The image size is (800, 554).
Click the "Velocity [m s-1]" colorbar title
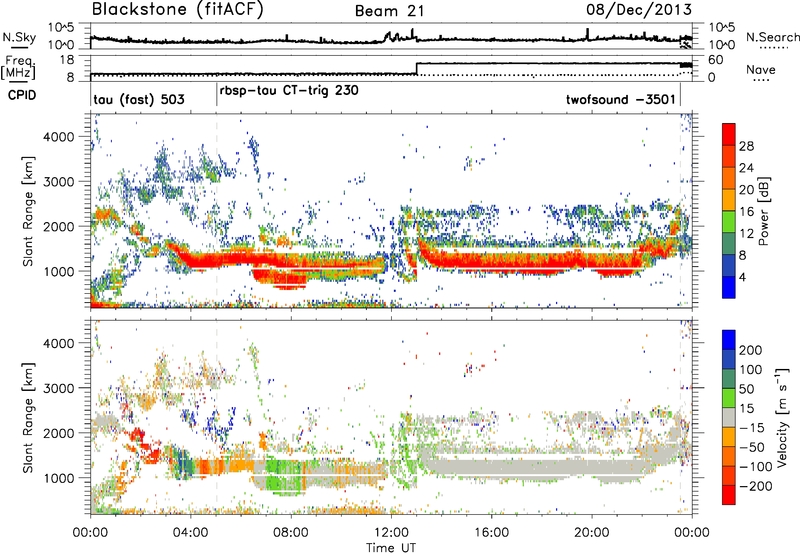tap(782, 417)
